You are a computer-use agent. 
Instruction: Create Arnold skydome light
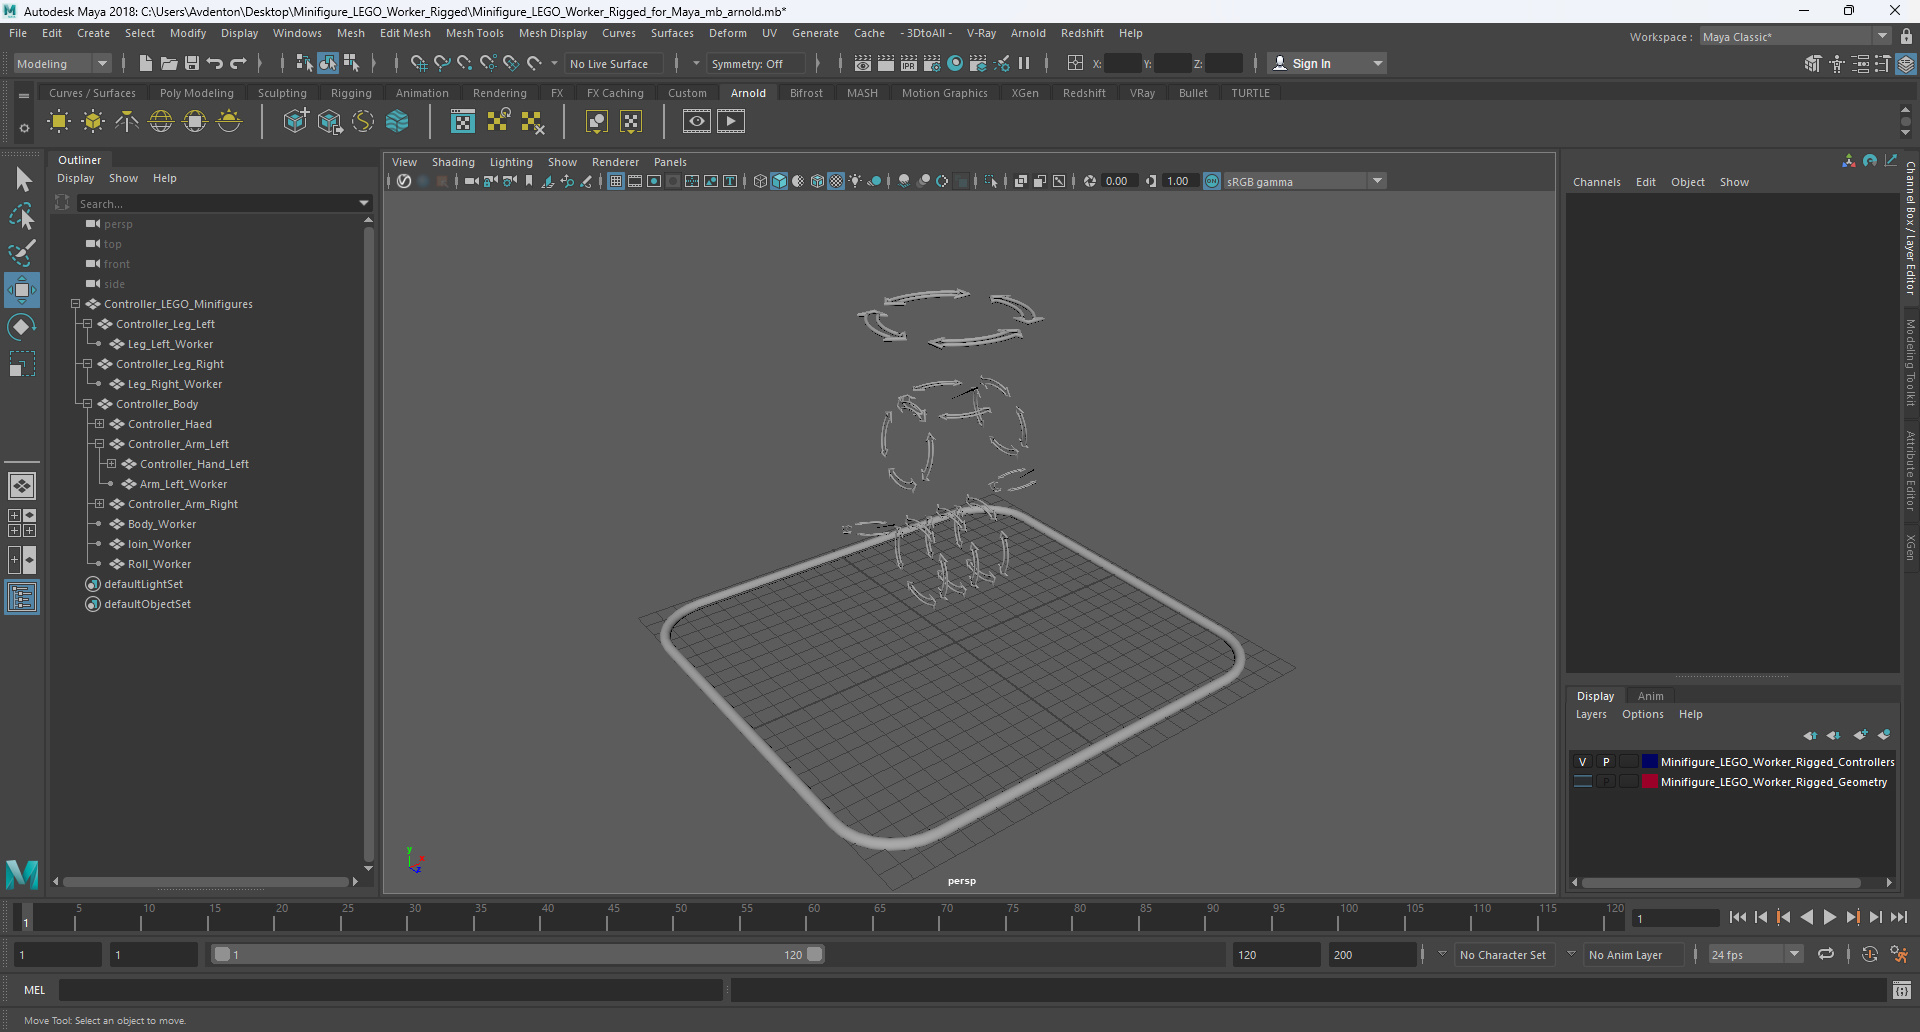(x=161, y=122)
